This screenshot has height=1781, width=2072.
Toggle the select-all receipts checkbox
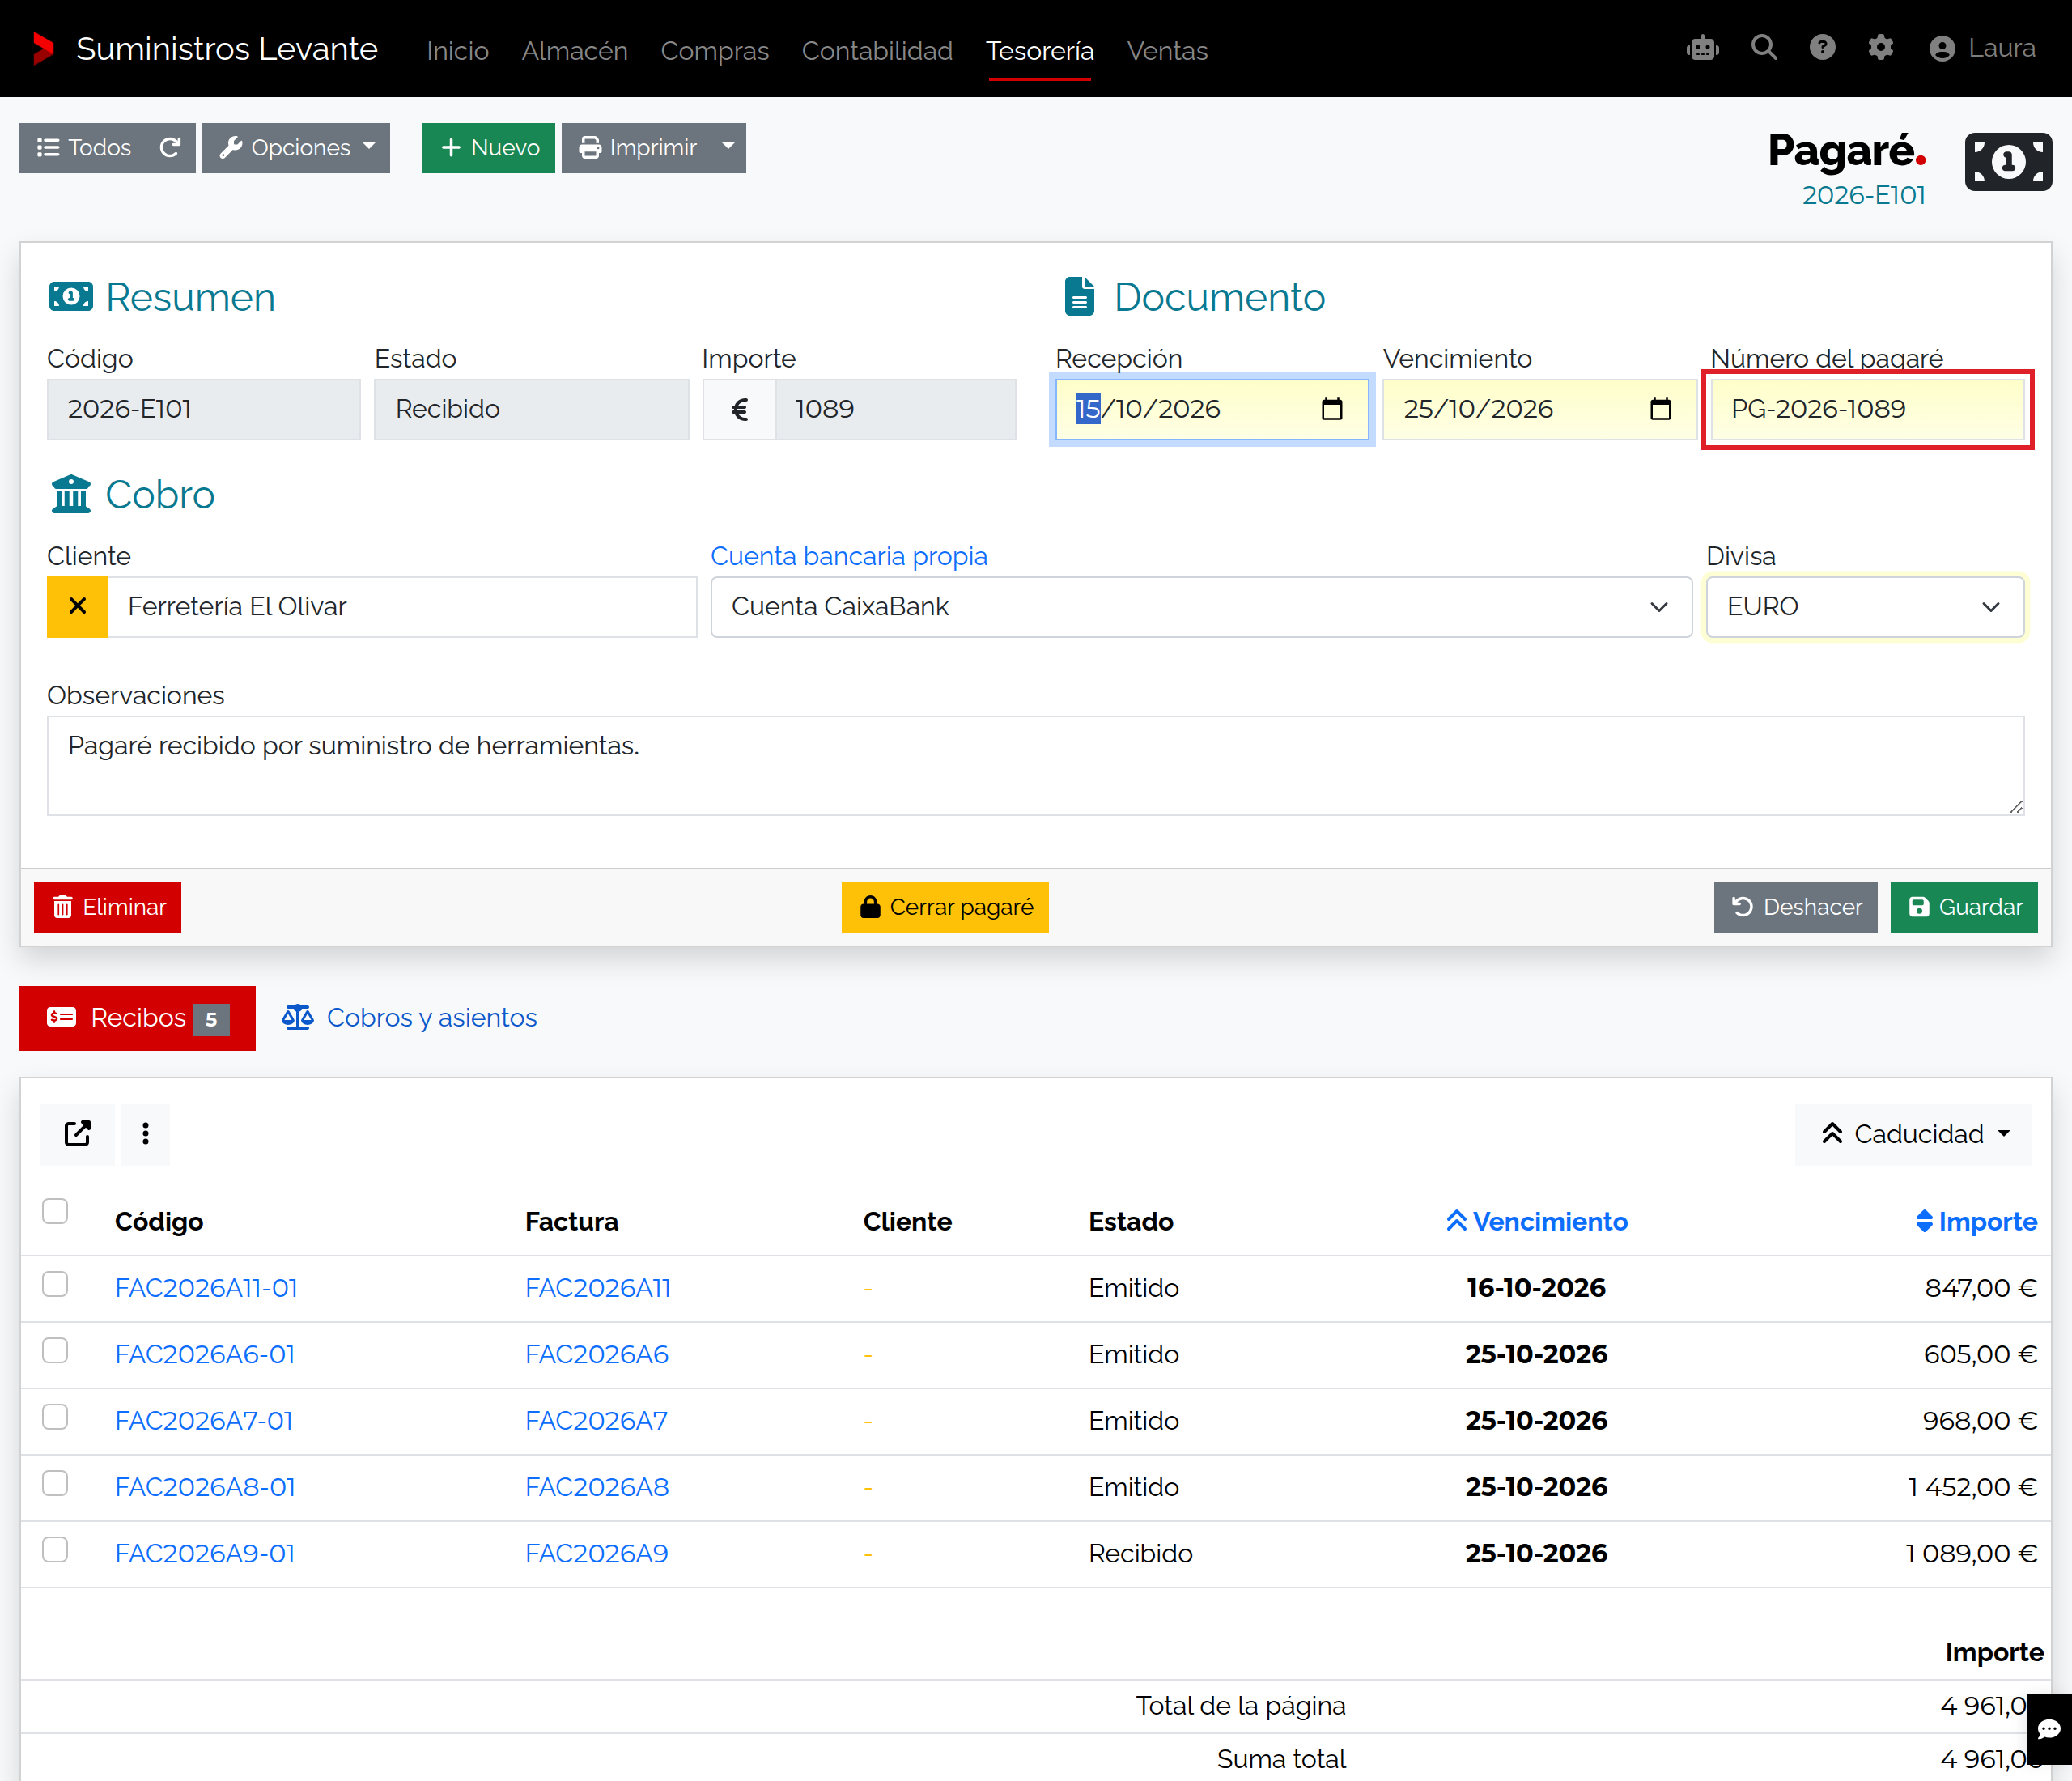[55, 1211]
